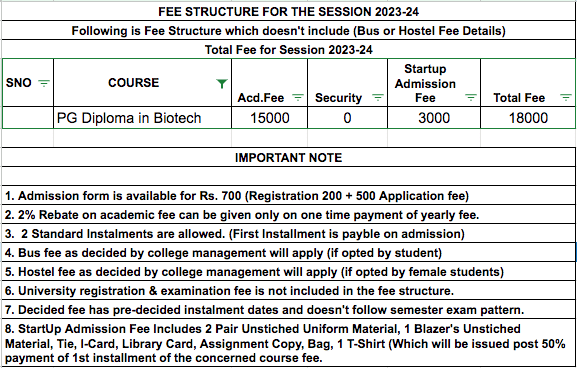Viewport: 577px width, 368px height.
Task: Select the 15000 academic fee cell
Action: [x=270, y=118]
